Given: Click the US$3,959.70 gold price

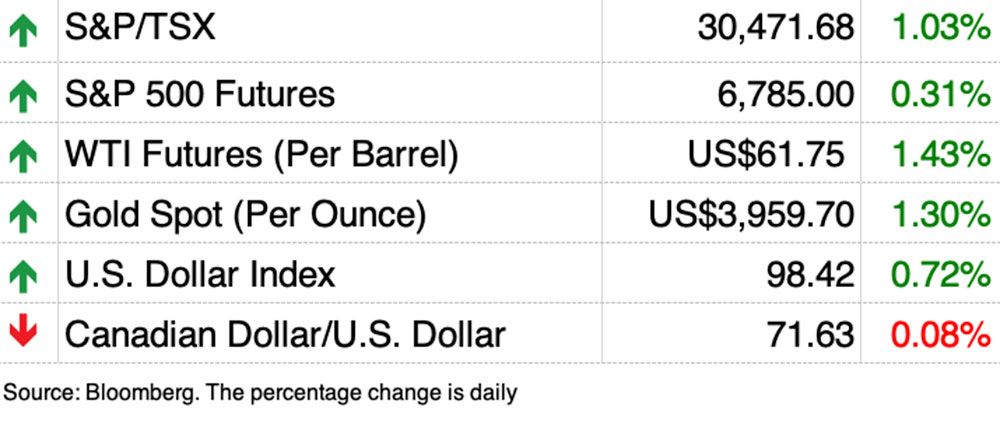Looking at the screenshot, I should [751, 214].
